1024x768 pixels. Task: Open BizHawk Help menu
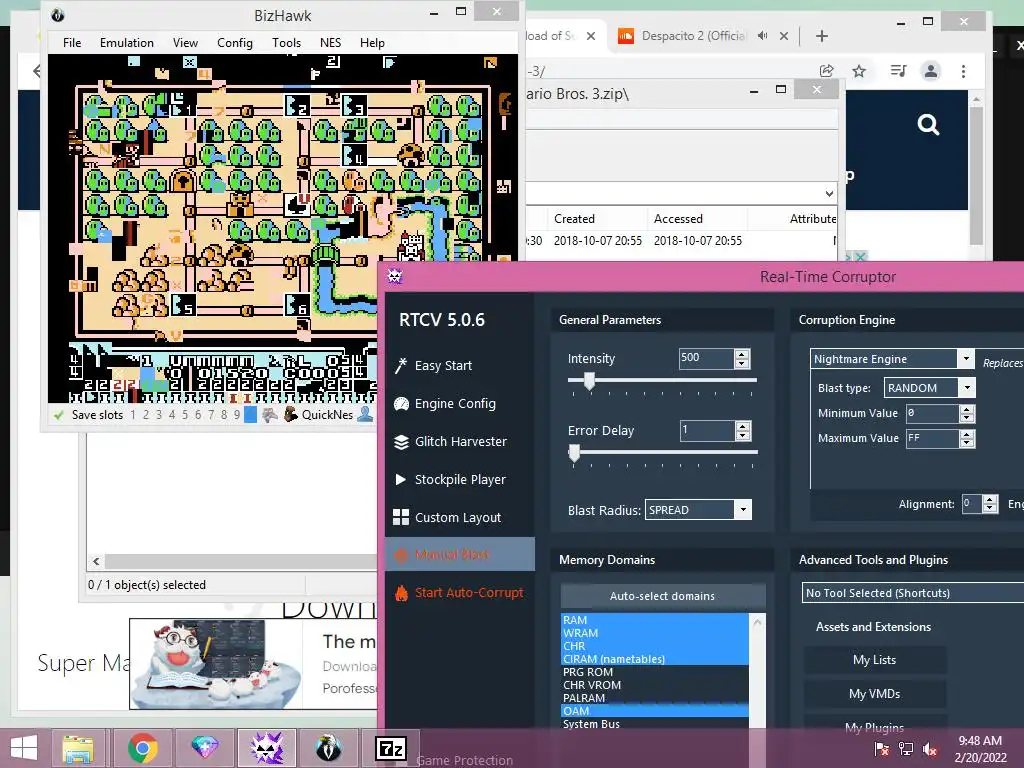[372, 42]
